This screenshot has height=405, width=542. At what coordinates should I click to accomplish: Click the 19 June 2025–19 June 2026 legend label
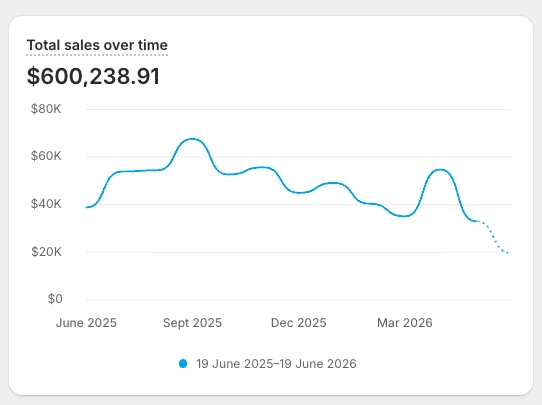276,364
